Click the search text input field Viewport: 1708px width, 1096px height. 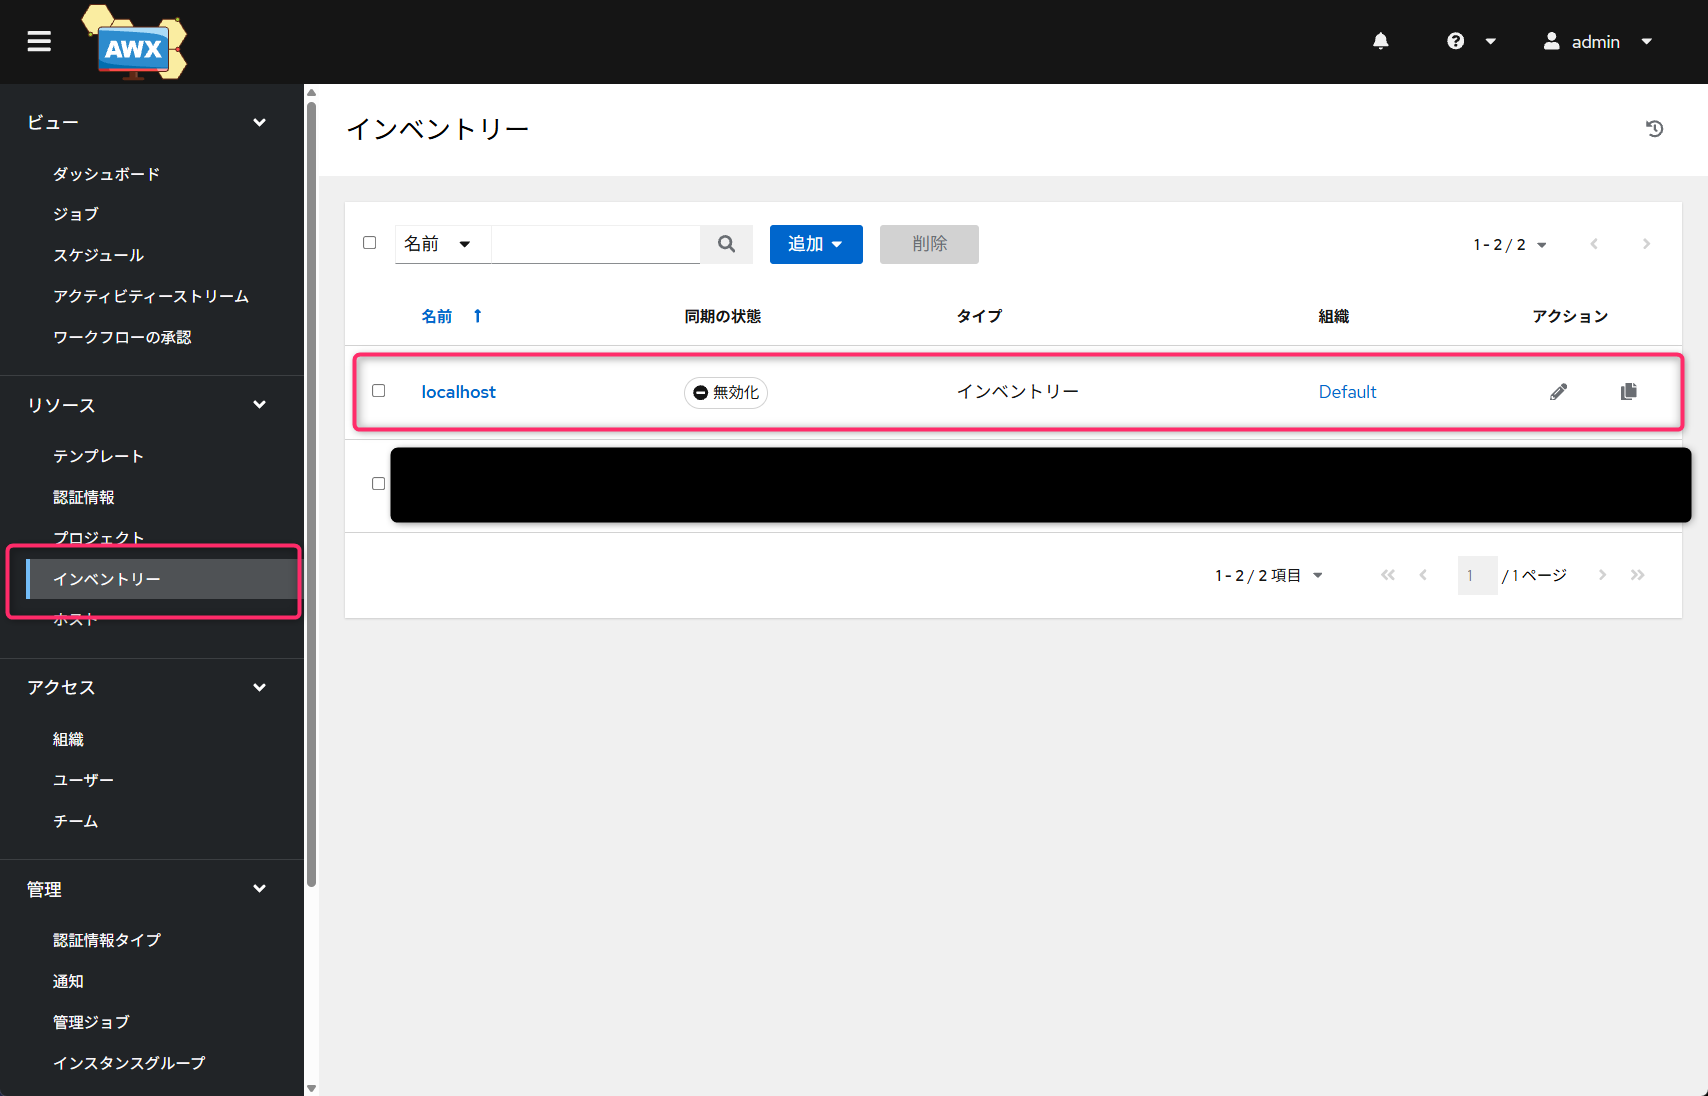(x=596, y=244)
